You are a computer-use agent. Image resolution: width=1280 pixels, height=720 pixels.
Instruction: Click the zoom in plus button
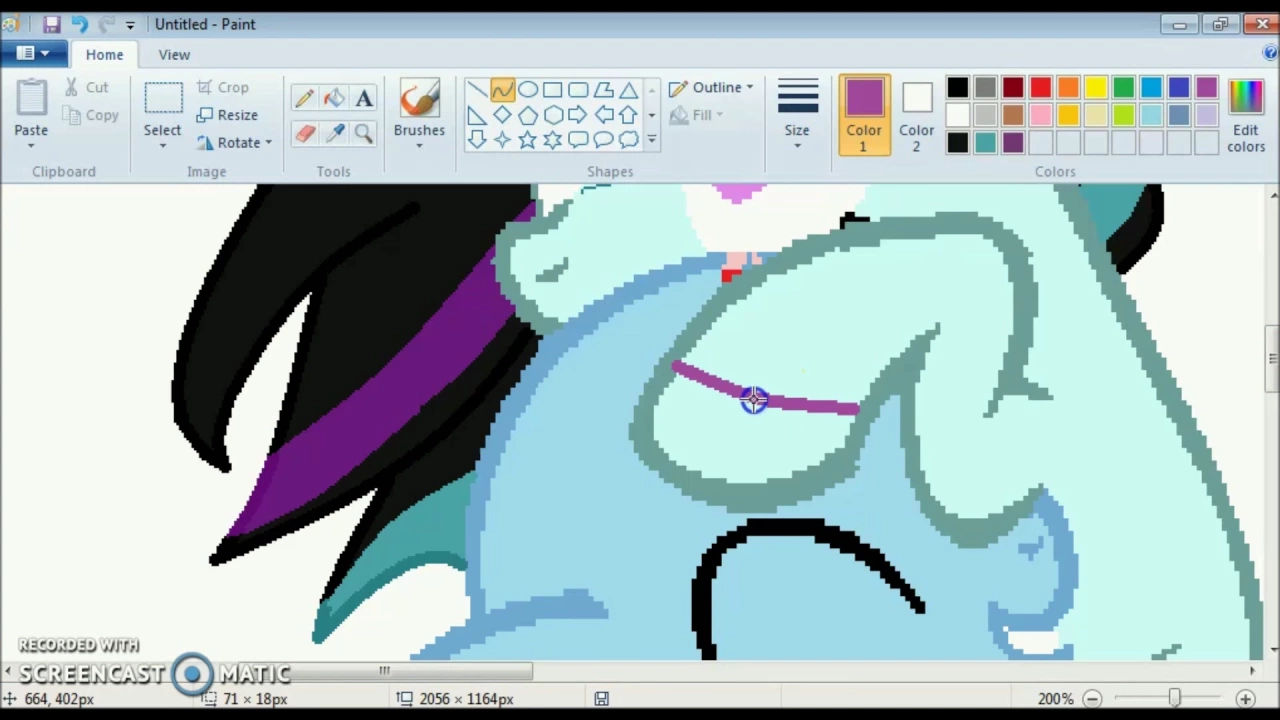pos(1245,699)
